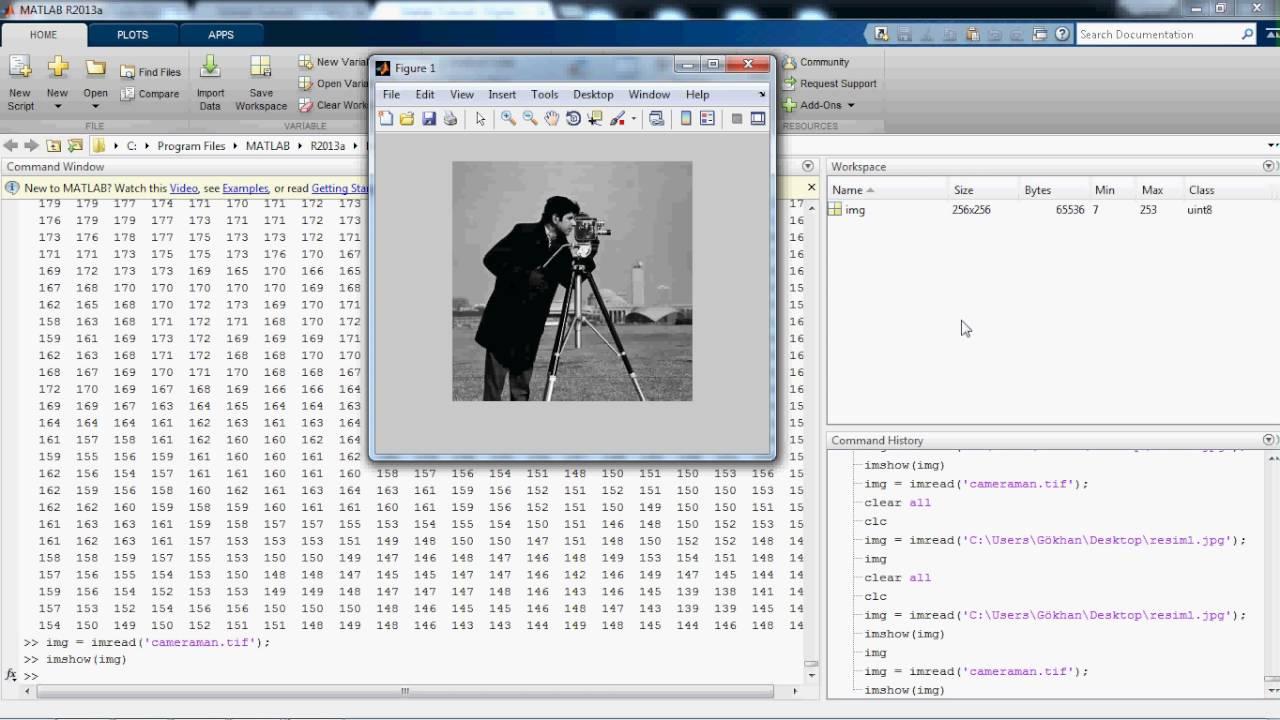Expand the Add-Ons dropdown

point(851,105)
